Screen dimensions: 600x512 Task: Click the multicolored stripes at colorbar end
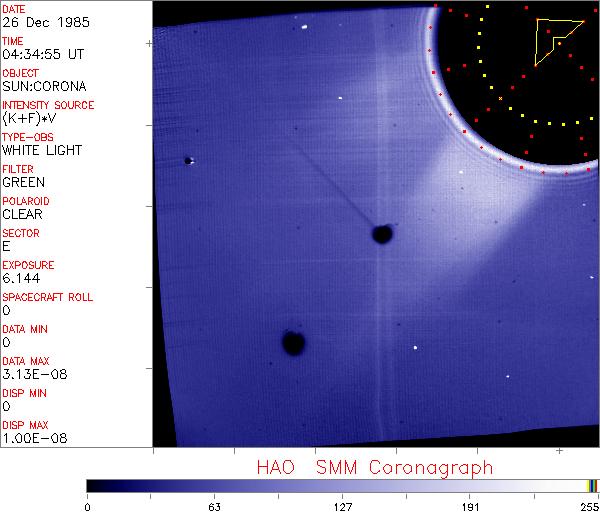point(593,486)
